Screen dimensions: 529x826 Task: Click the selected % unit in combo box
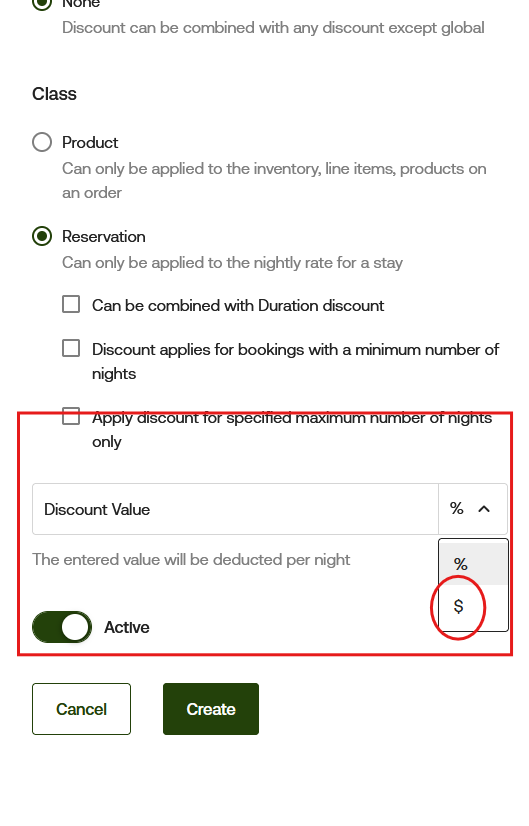coord(456,508)
